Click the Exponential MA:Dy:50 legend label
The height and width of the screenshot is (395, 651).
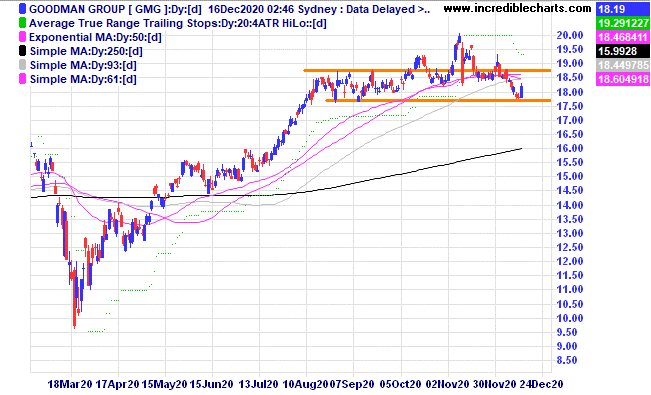click(95, 37)
